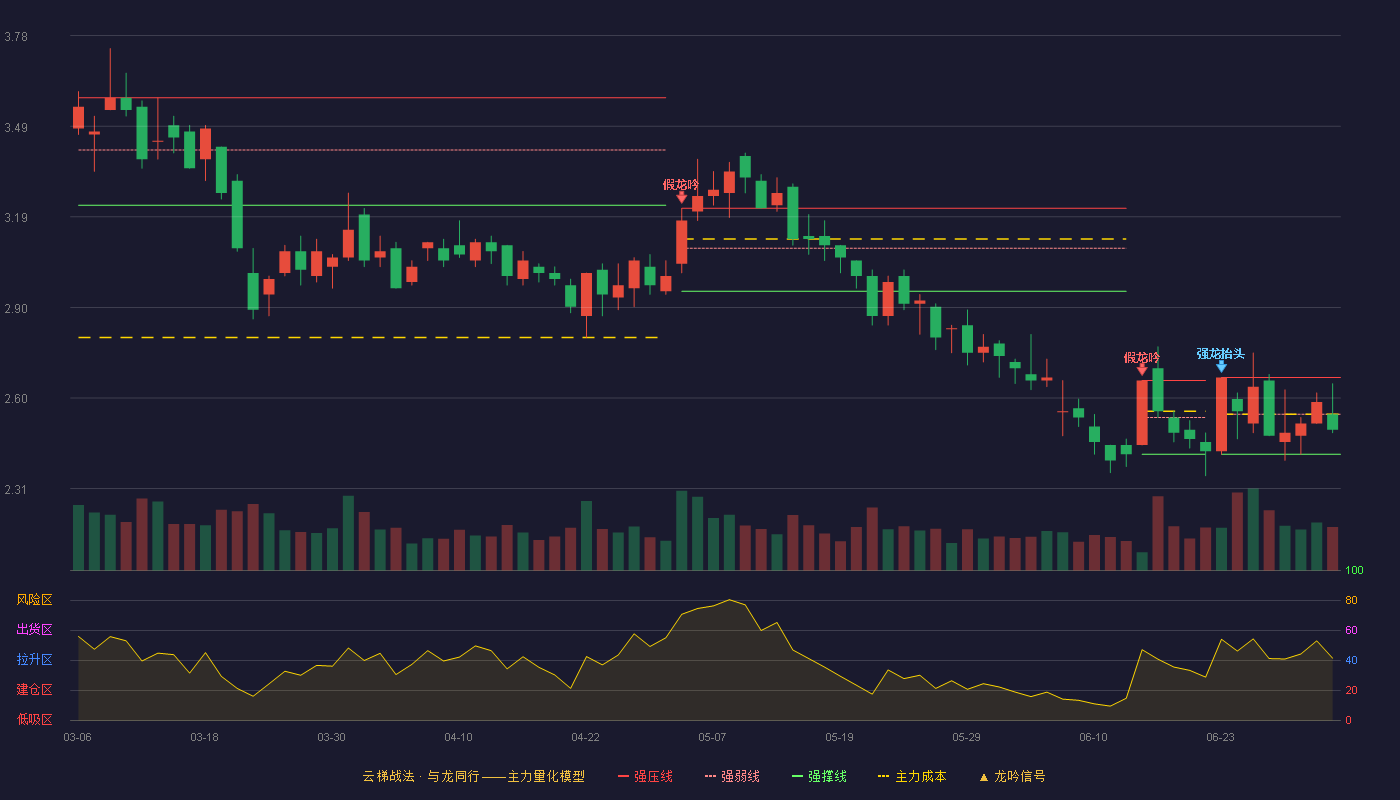This screenshot has width=1400, height=800.
Task: Click the 3.78 price axis label
Action: 16,37
